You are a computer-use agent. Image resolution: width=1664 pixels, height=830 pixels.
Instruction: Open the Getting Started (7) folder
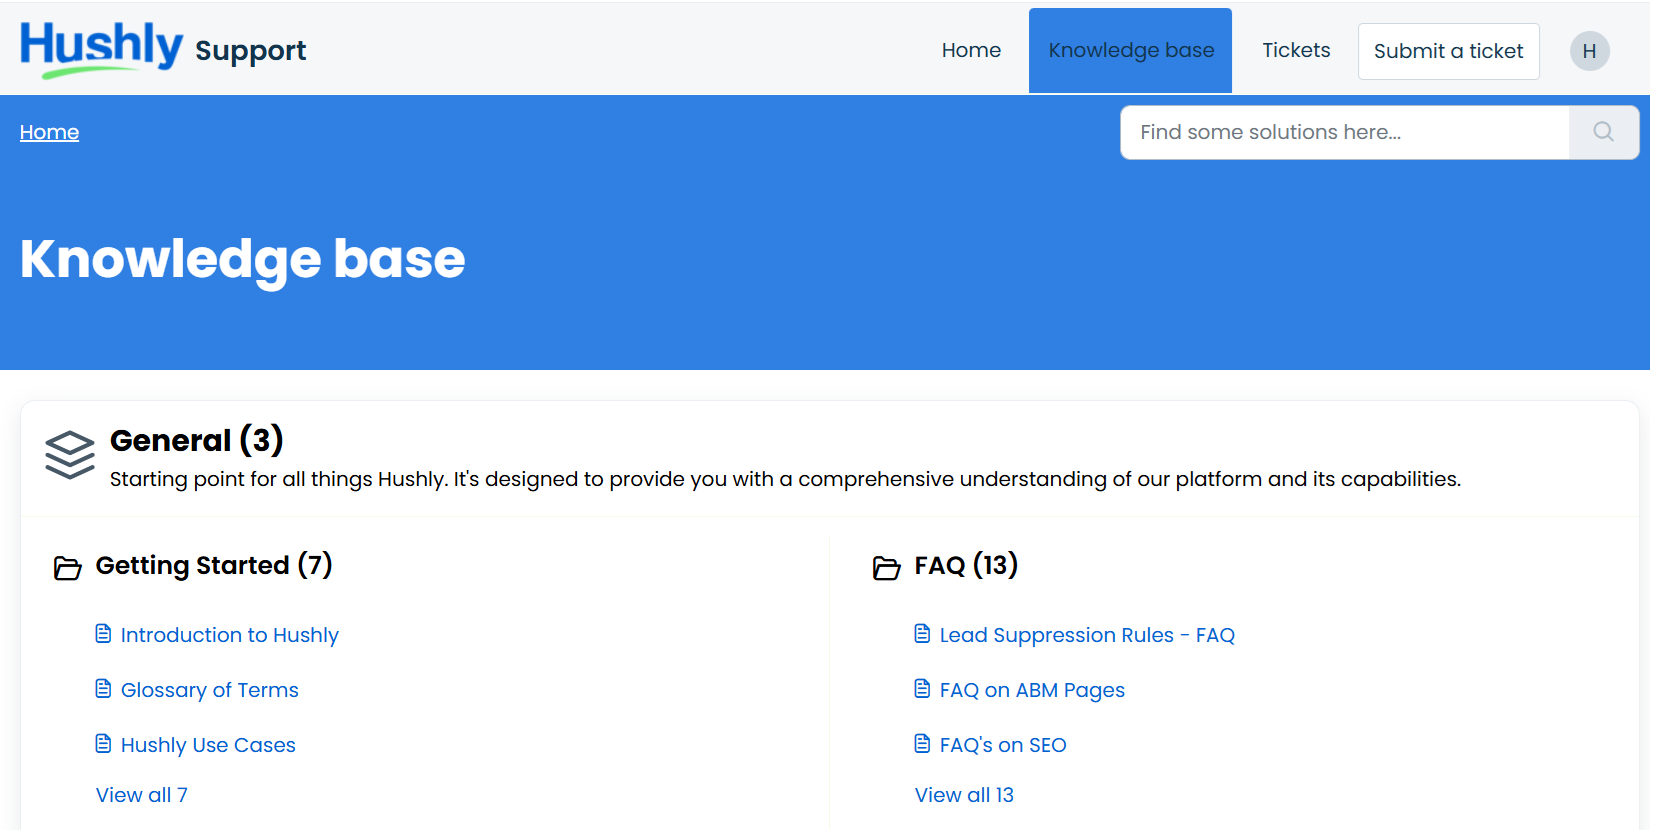click(x=214, y=565)
